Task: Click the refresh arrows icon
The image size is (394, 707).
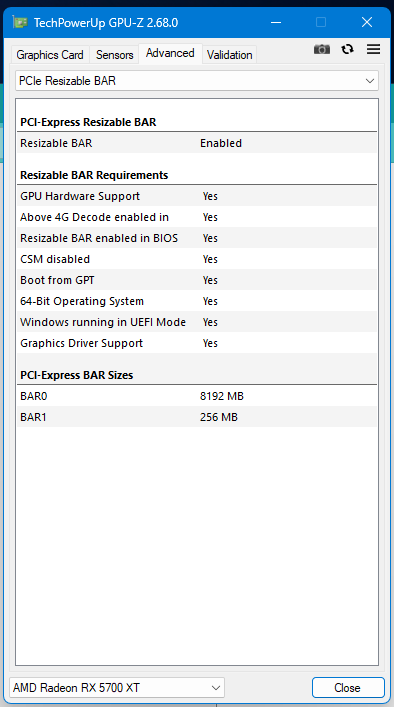Action: click(348, 49)
